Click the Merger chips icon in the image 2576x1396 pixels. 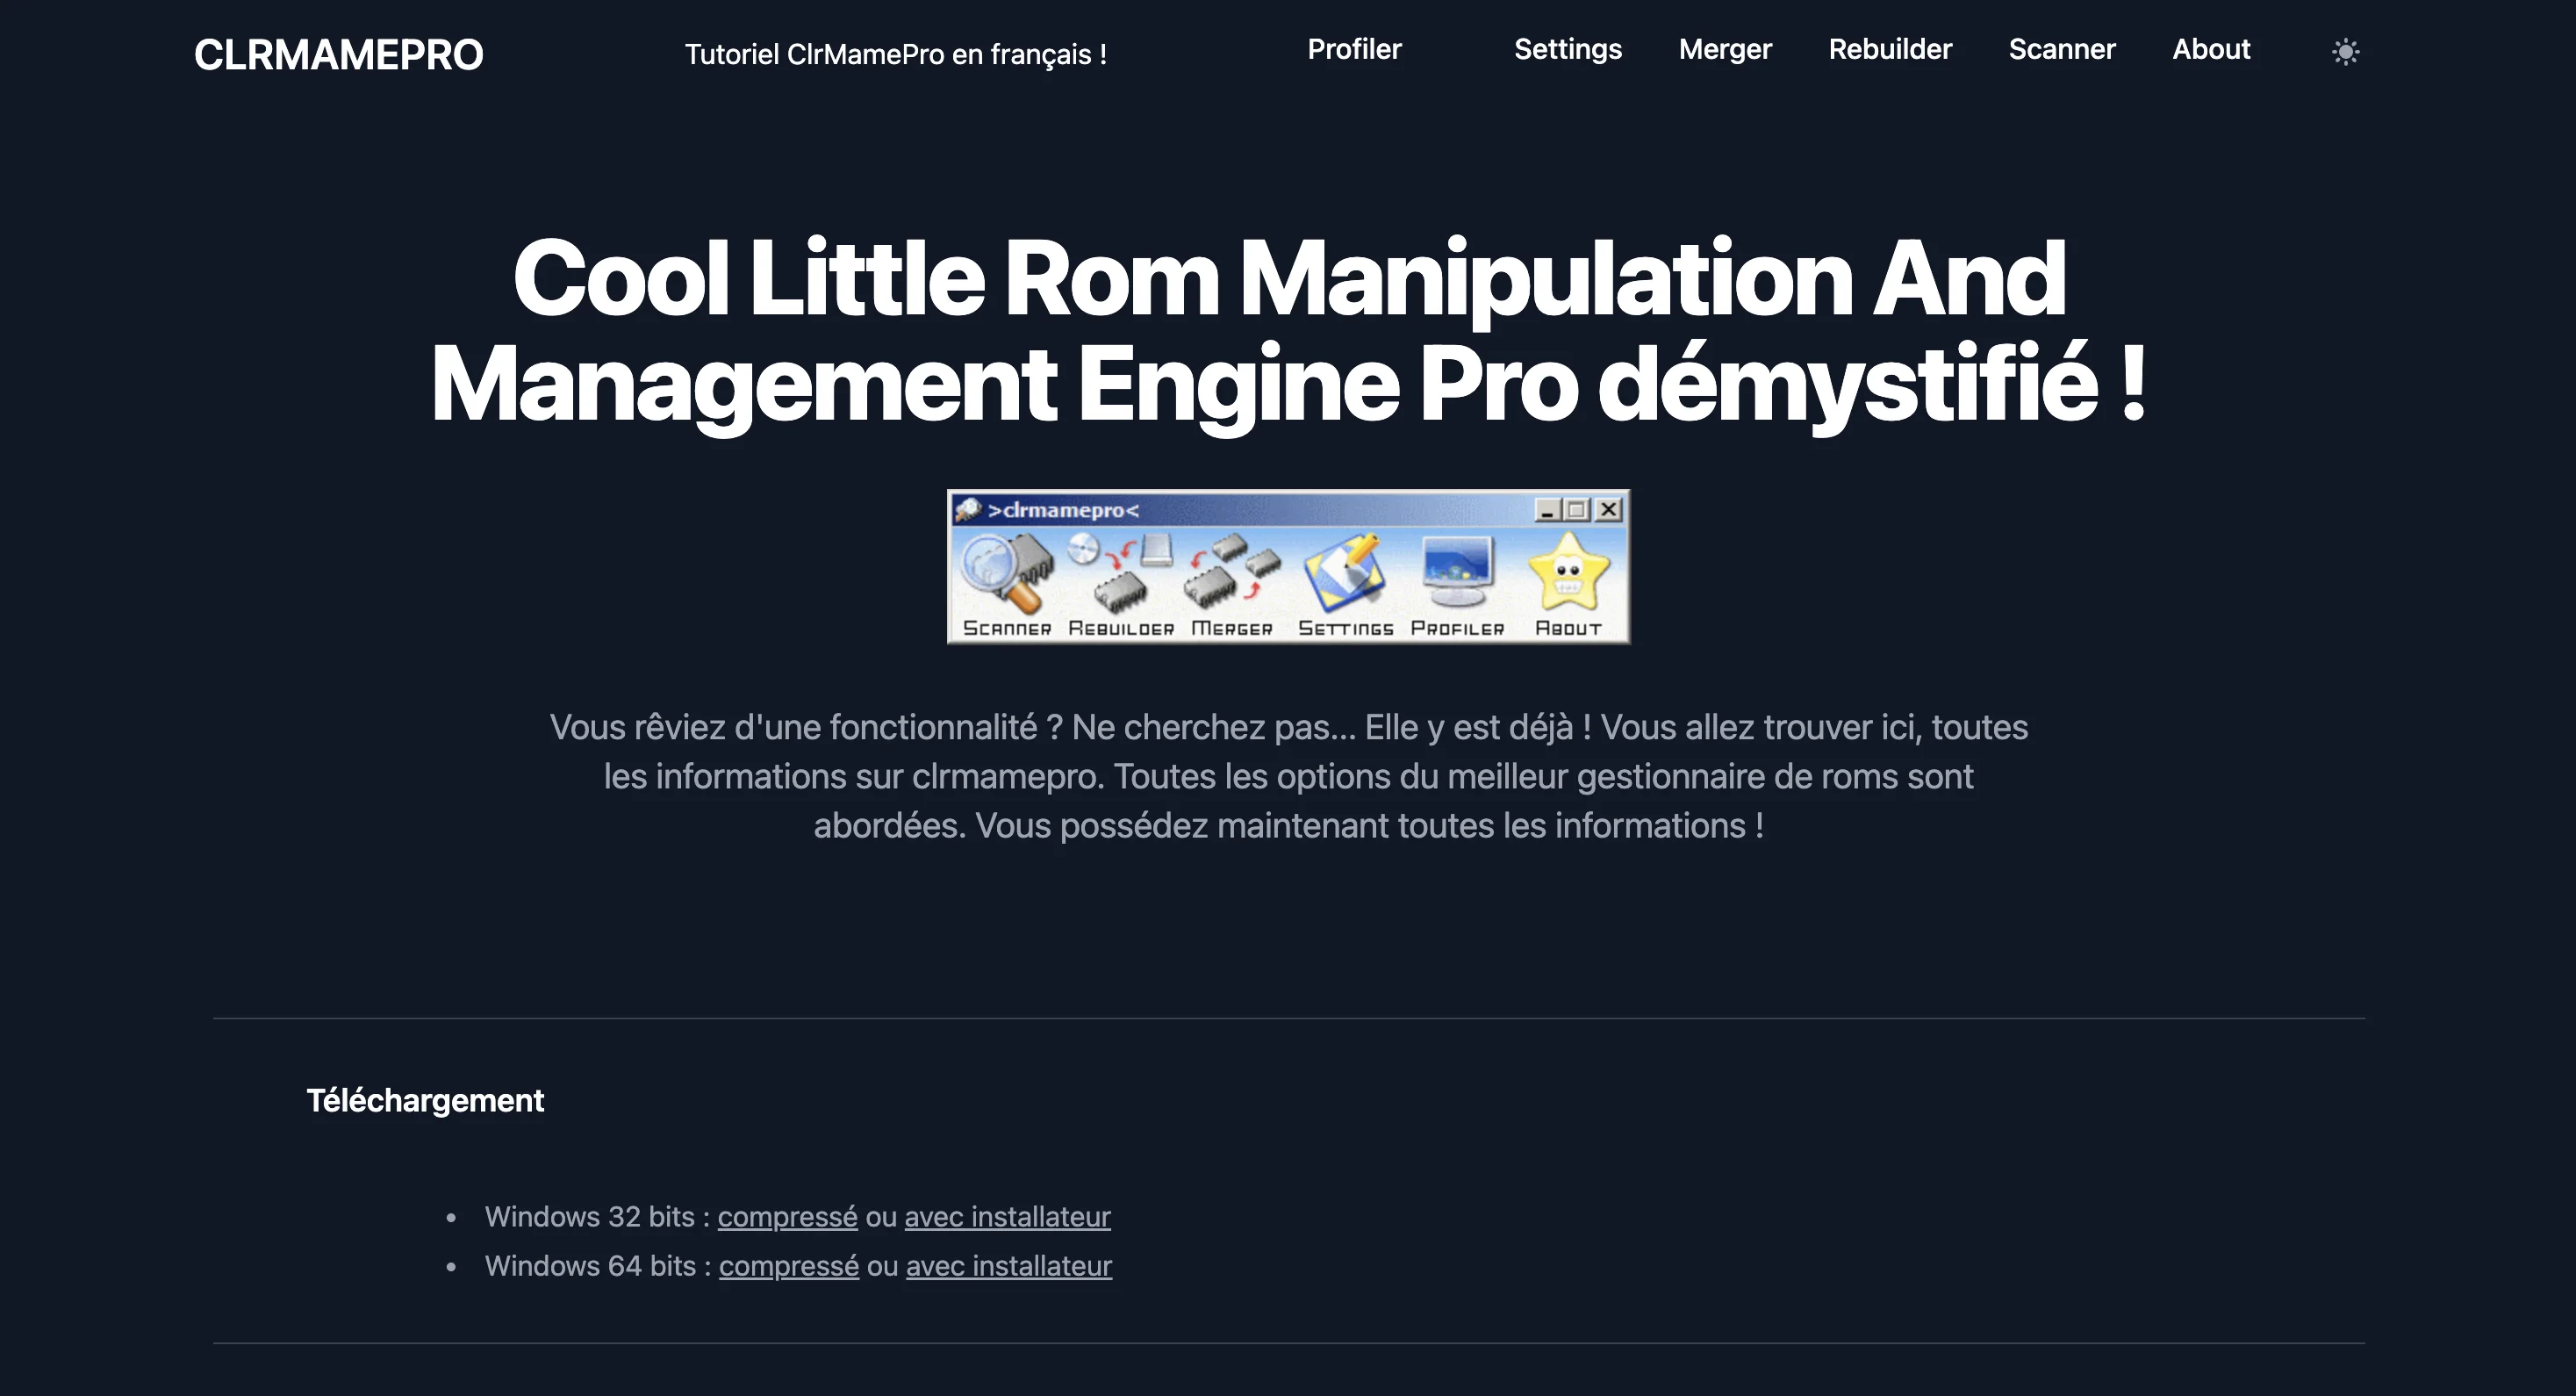(x=1232, y=573)
